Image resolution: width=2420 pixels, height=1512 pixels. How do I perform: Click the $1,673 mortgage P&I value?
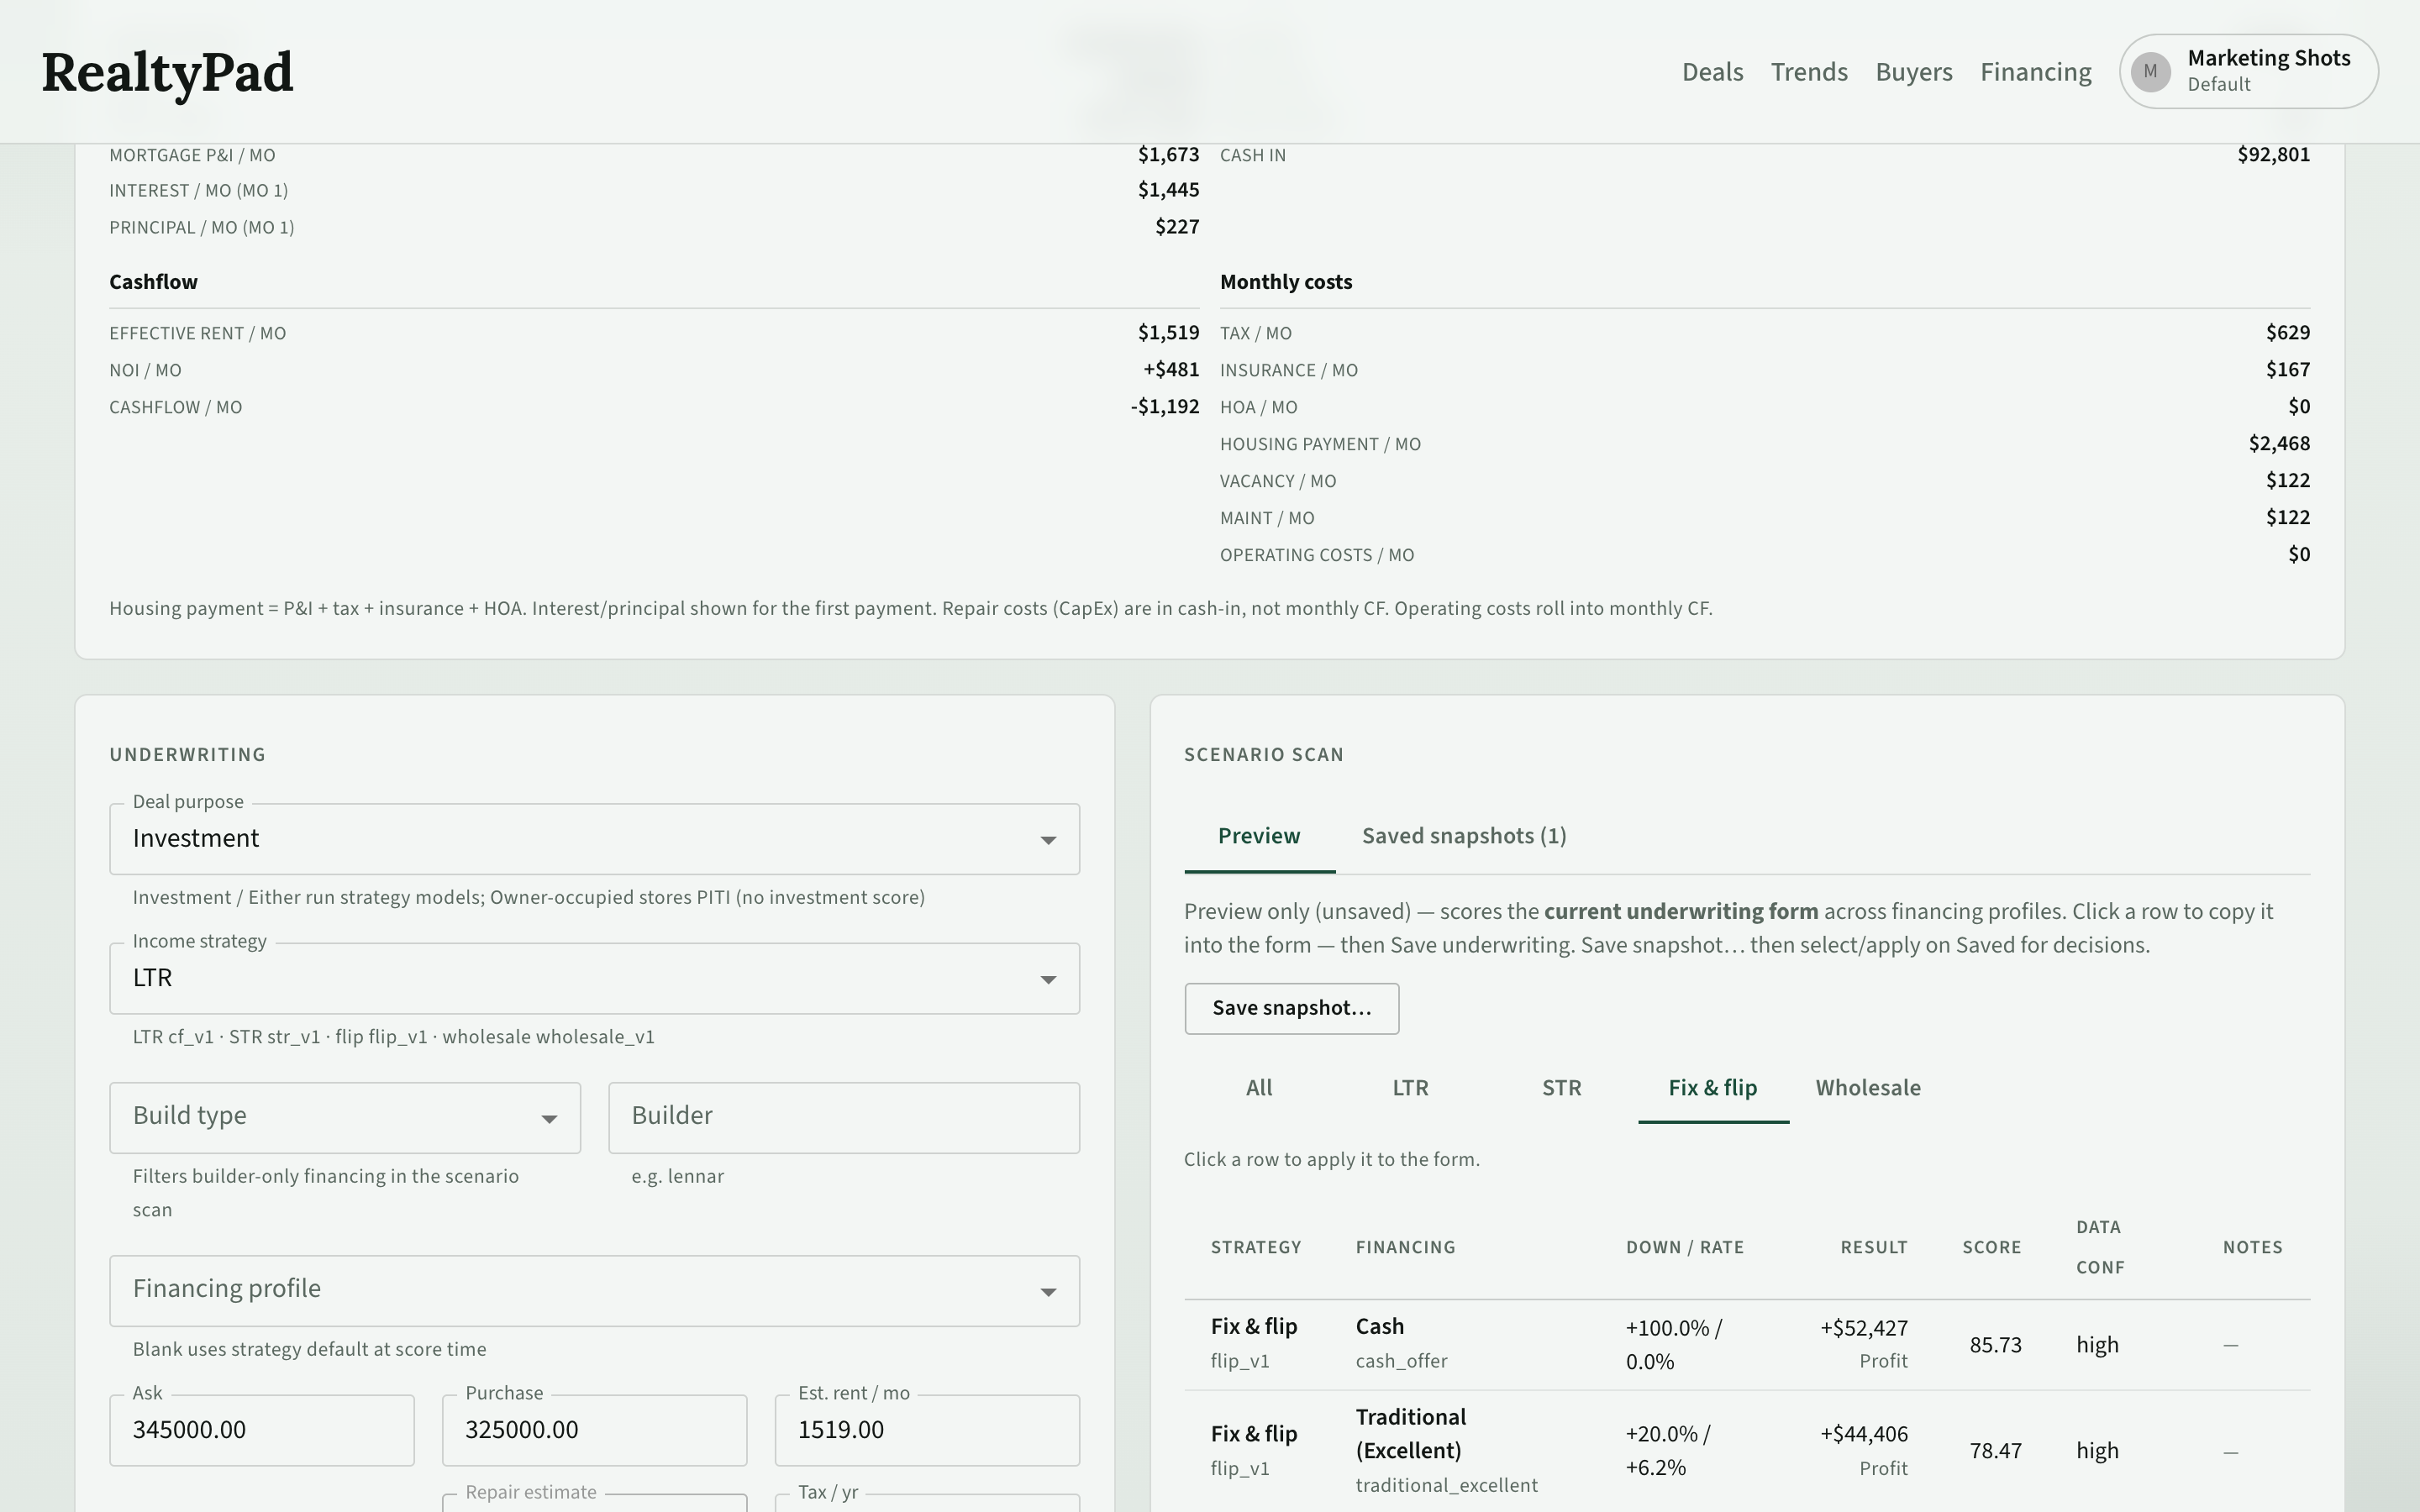tap(1168, 155)
